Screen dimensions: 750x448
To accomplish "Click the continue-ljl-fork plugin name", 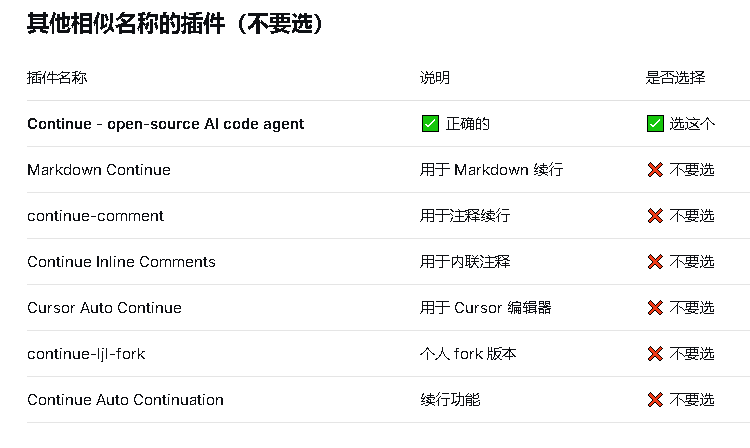I will pyautogui.click(x=86, y=354).
